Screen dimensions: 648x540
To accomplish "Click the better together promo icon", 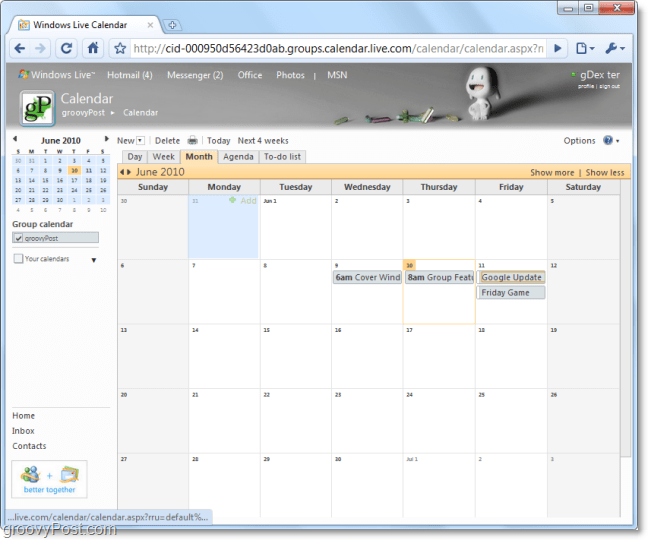I will tap(50, 479).
